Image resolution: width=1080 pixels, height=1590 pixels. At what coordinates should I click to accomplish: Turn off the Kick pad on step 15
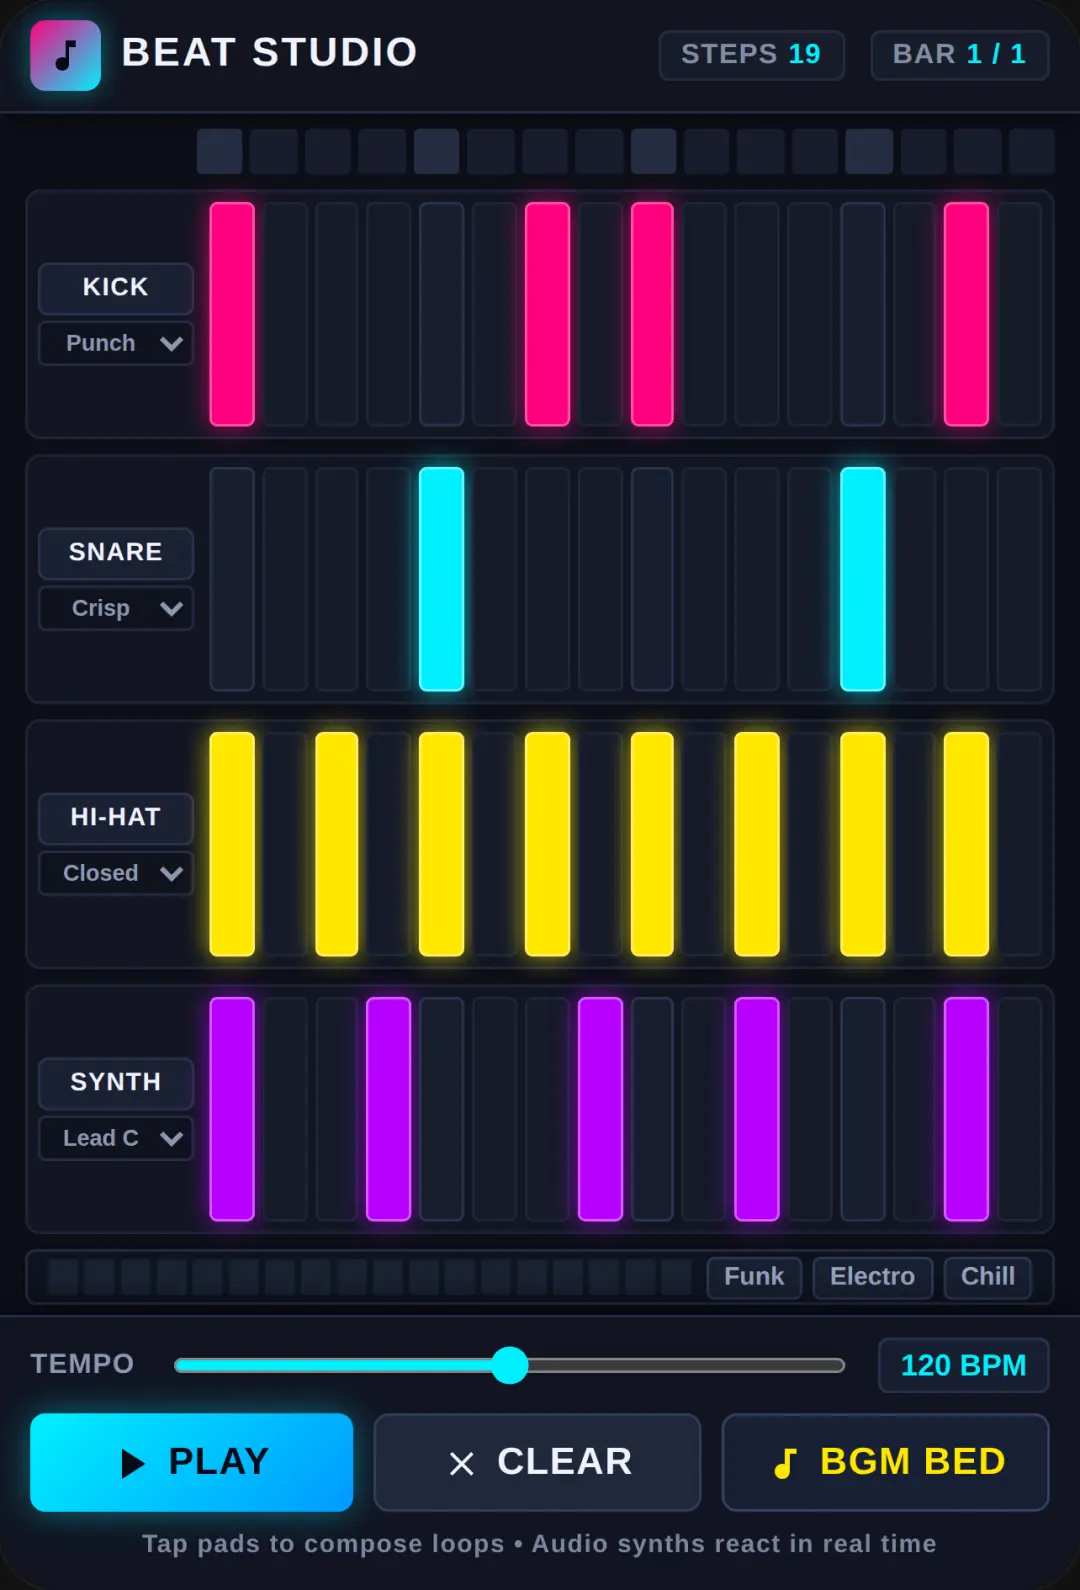(x=966, y=314)
